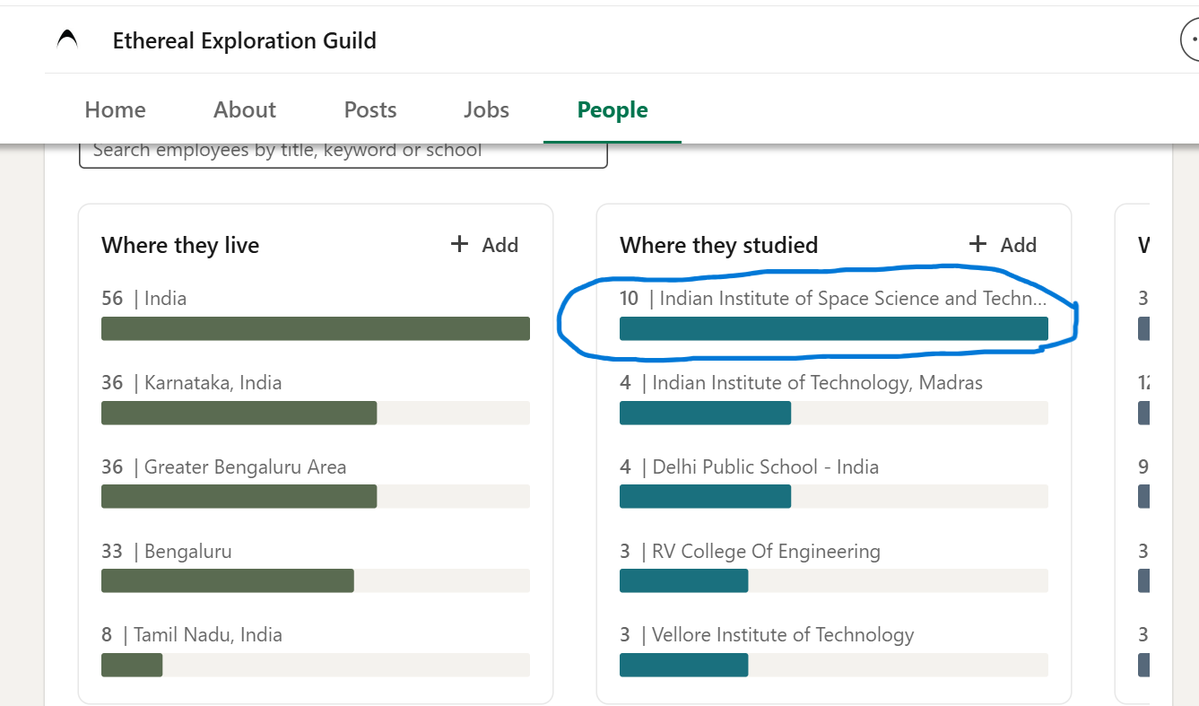Click '10 | Indian Institute of Space Science' label

tap(833, 298)
